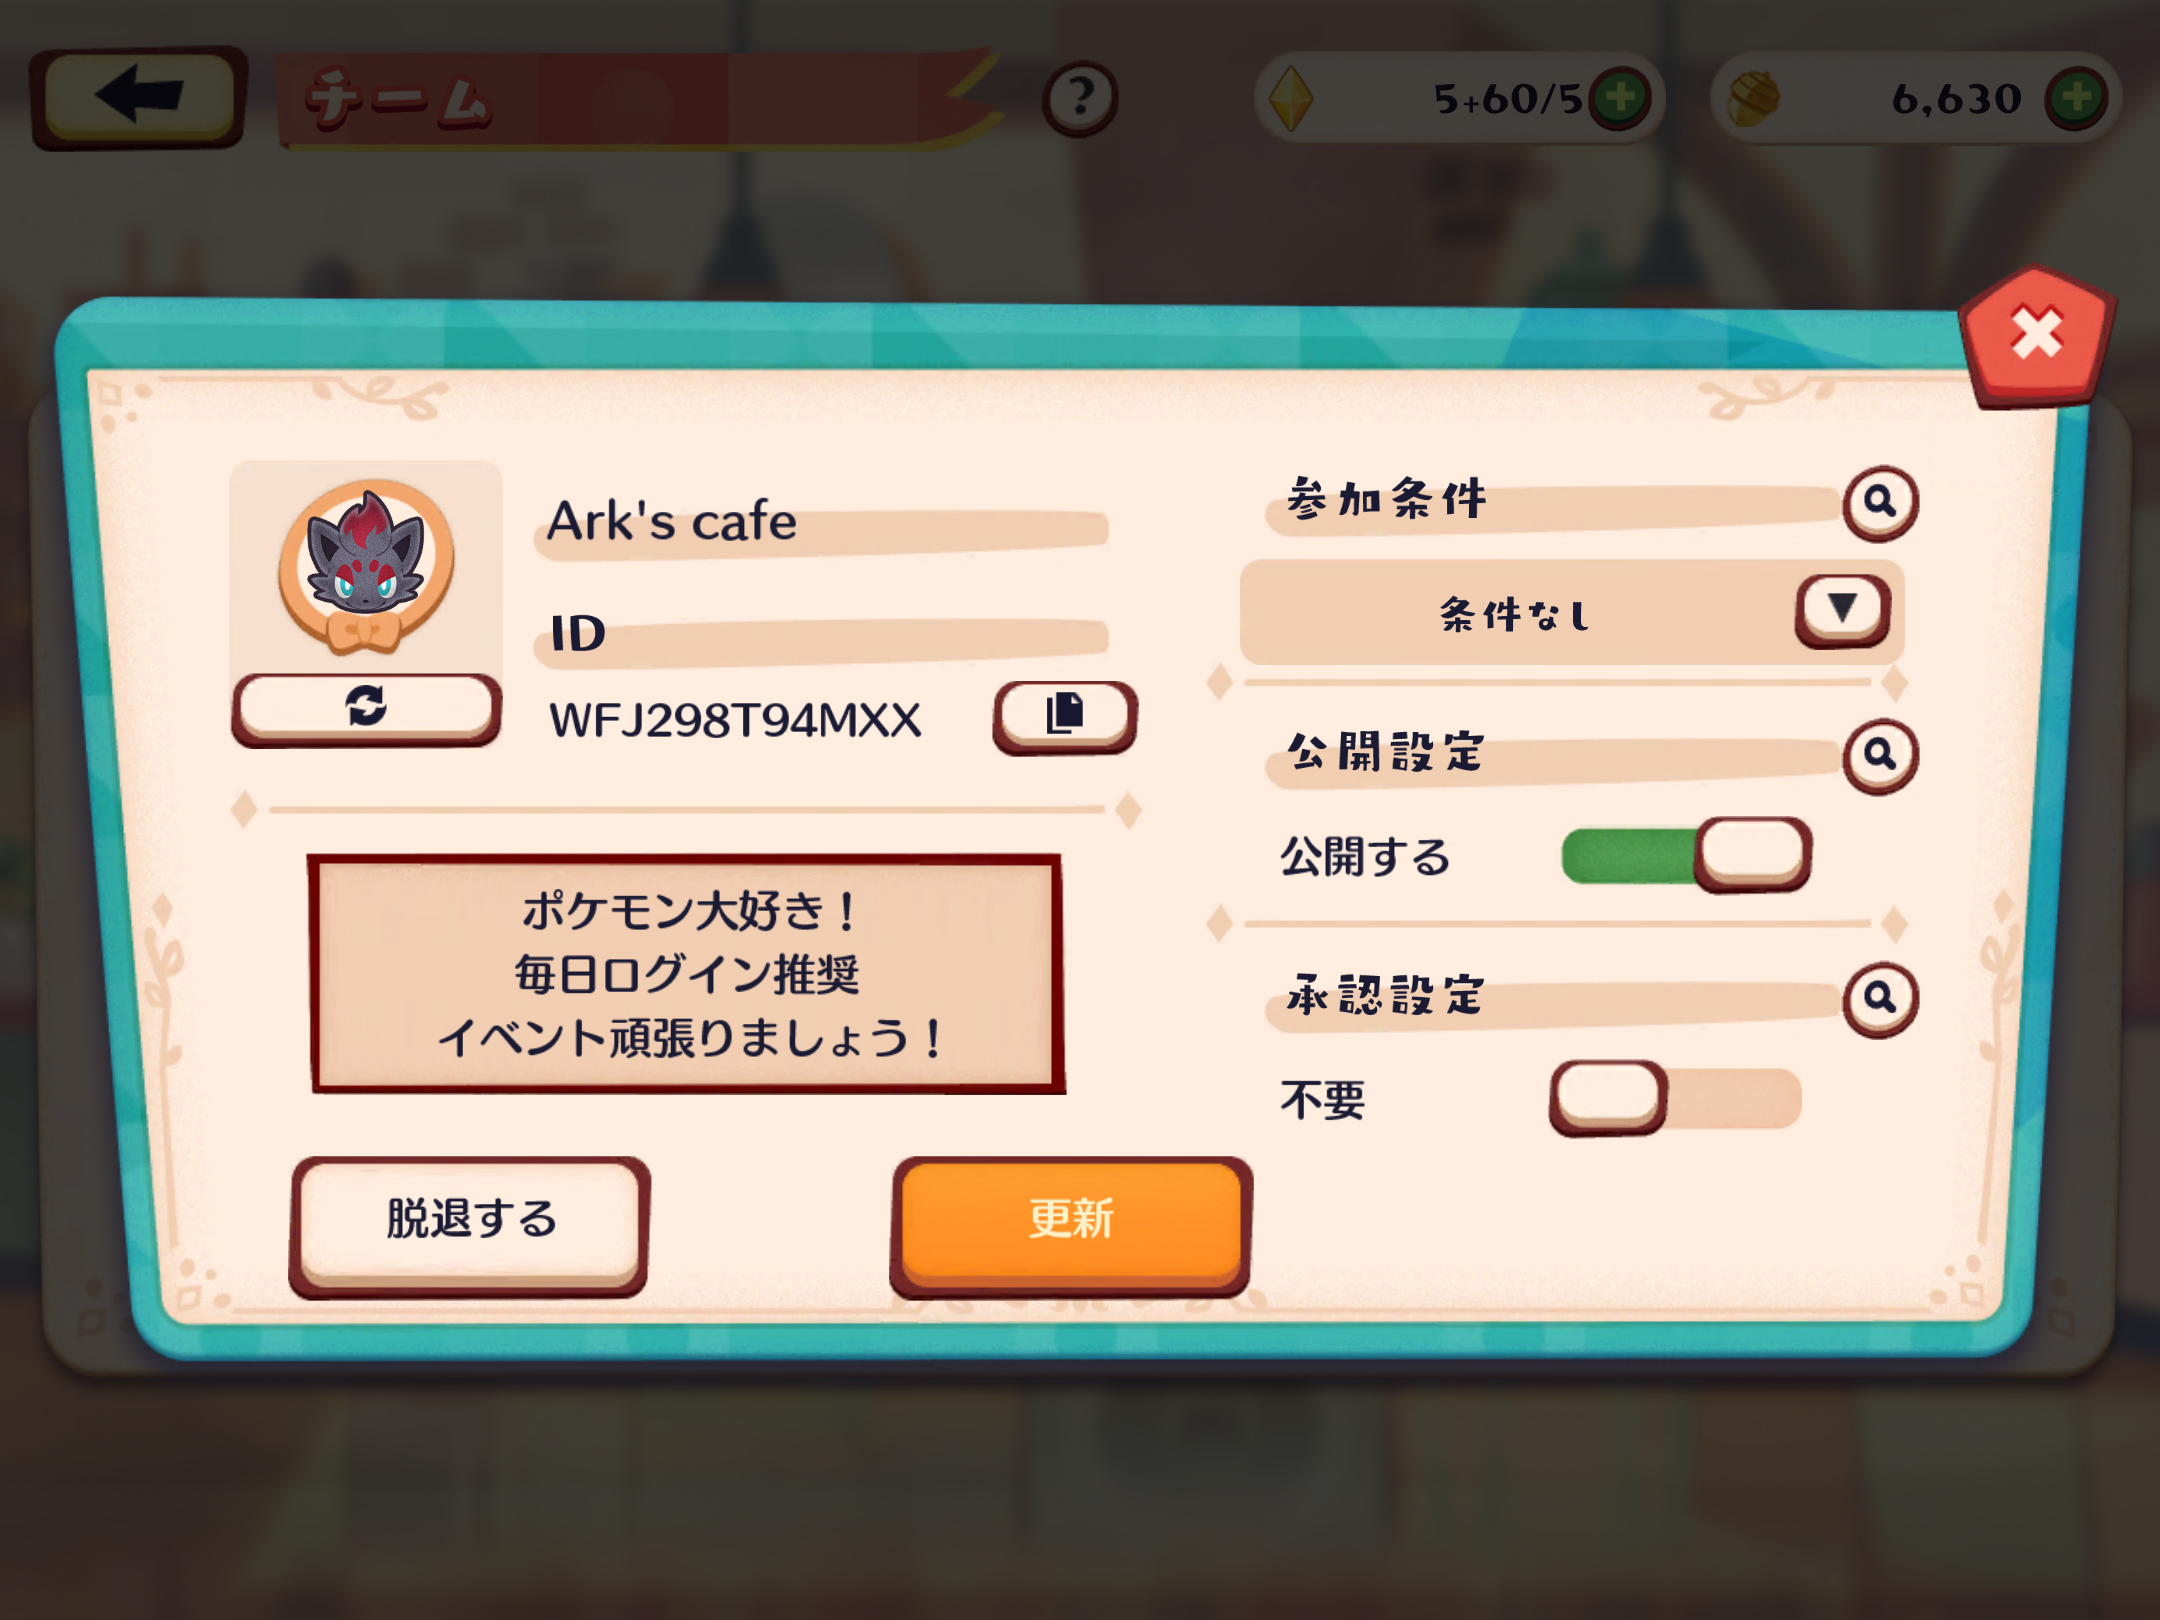Tap the back arrow button
Viewport: 2160px width, 1620px height.
138,97
